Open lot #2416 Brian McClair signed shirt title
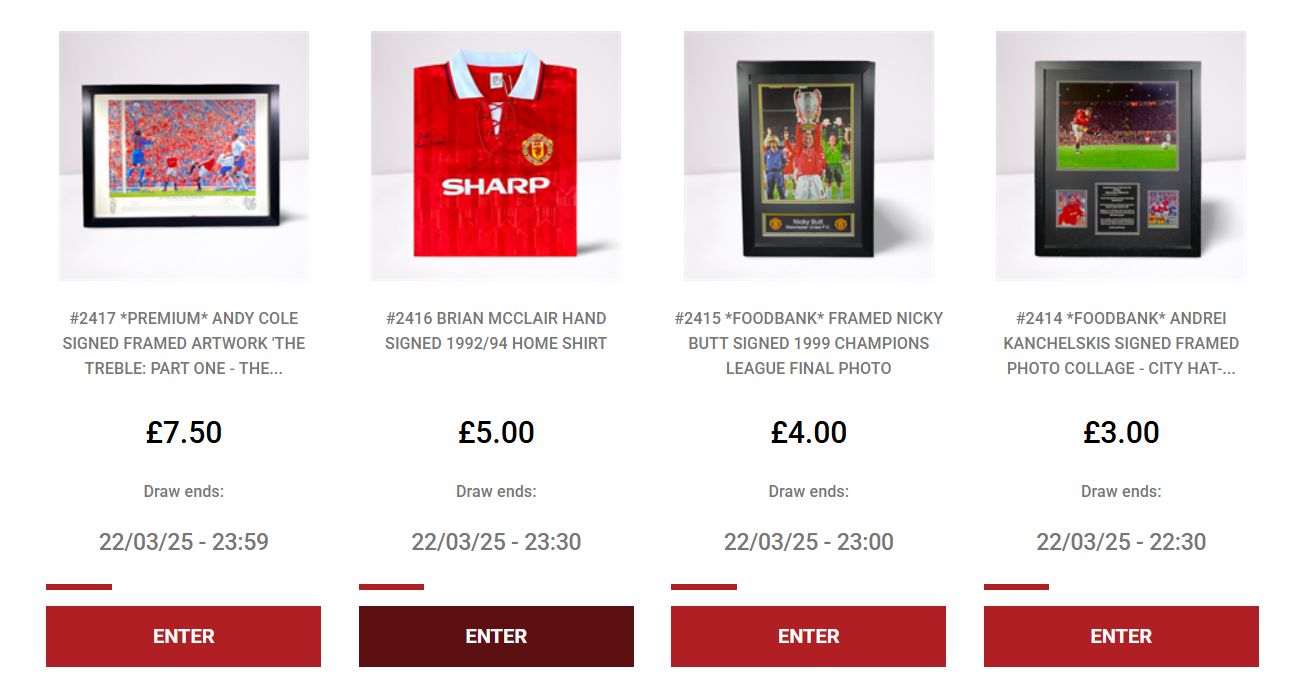This screenshot has height=691, width=1305. coord(496,331)
